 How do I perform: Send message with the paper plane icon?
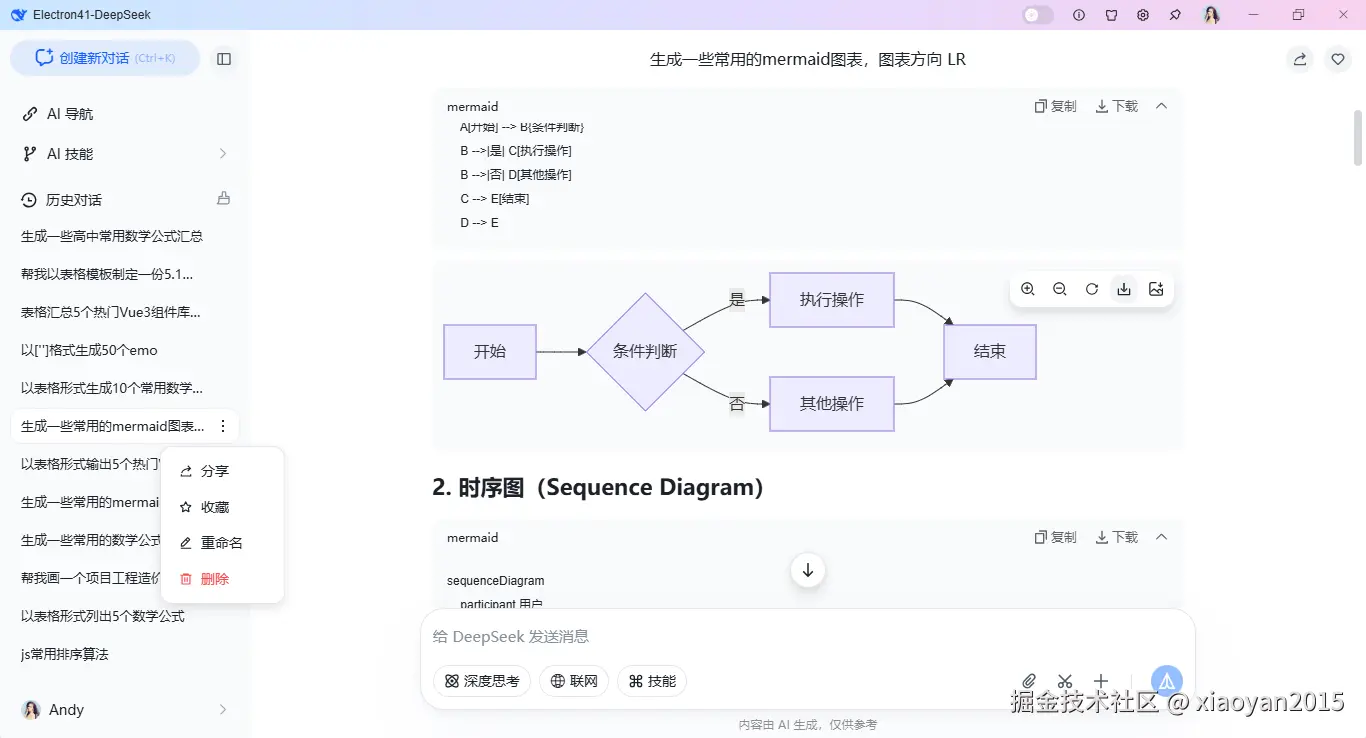click(x=1166, y=681)
